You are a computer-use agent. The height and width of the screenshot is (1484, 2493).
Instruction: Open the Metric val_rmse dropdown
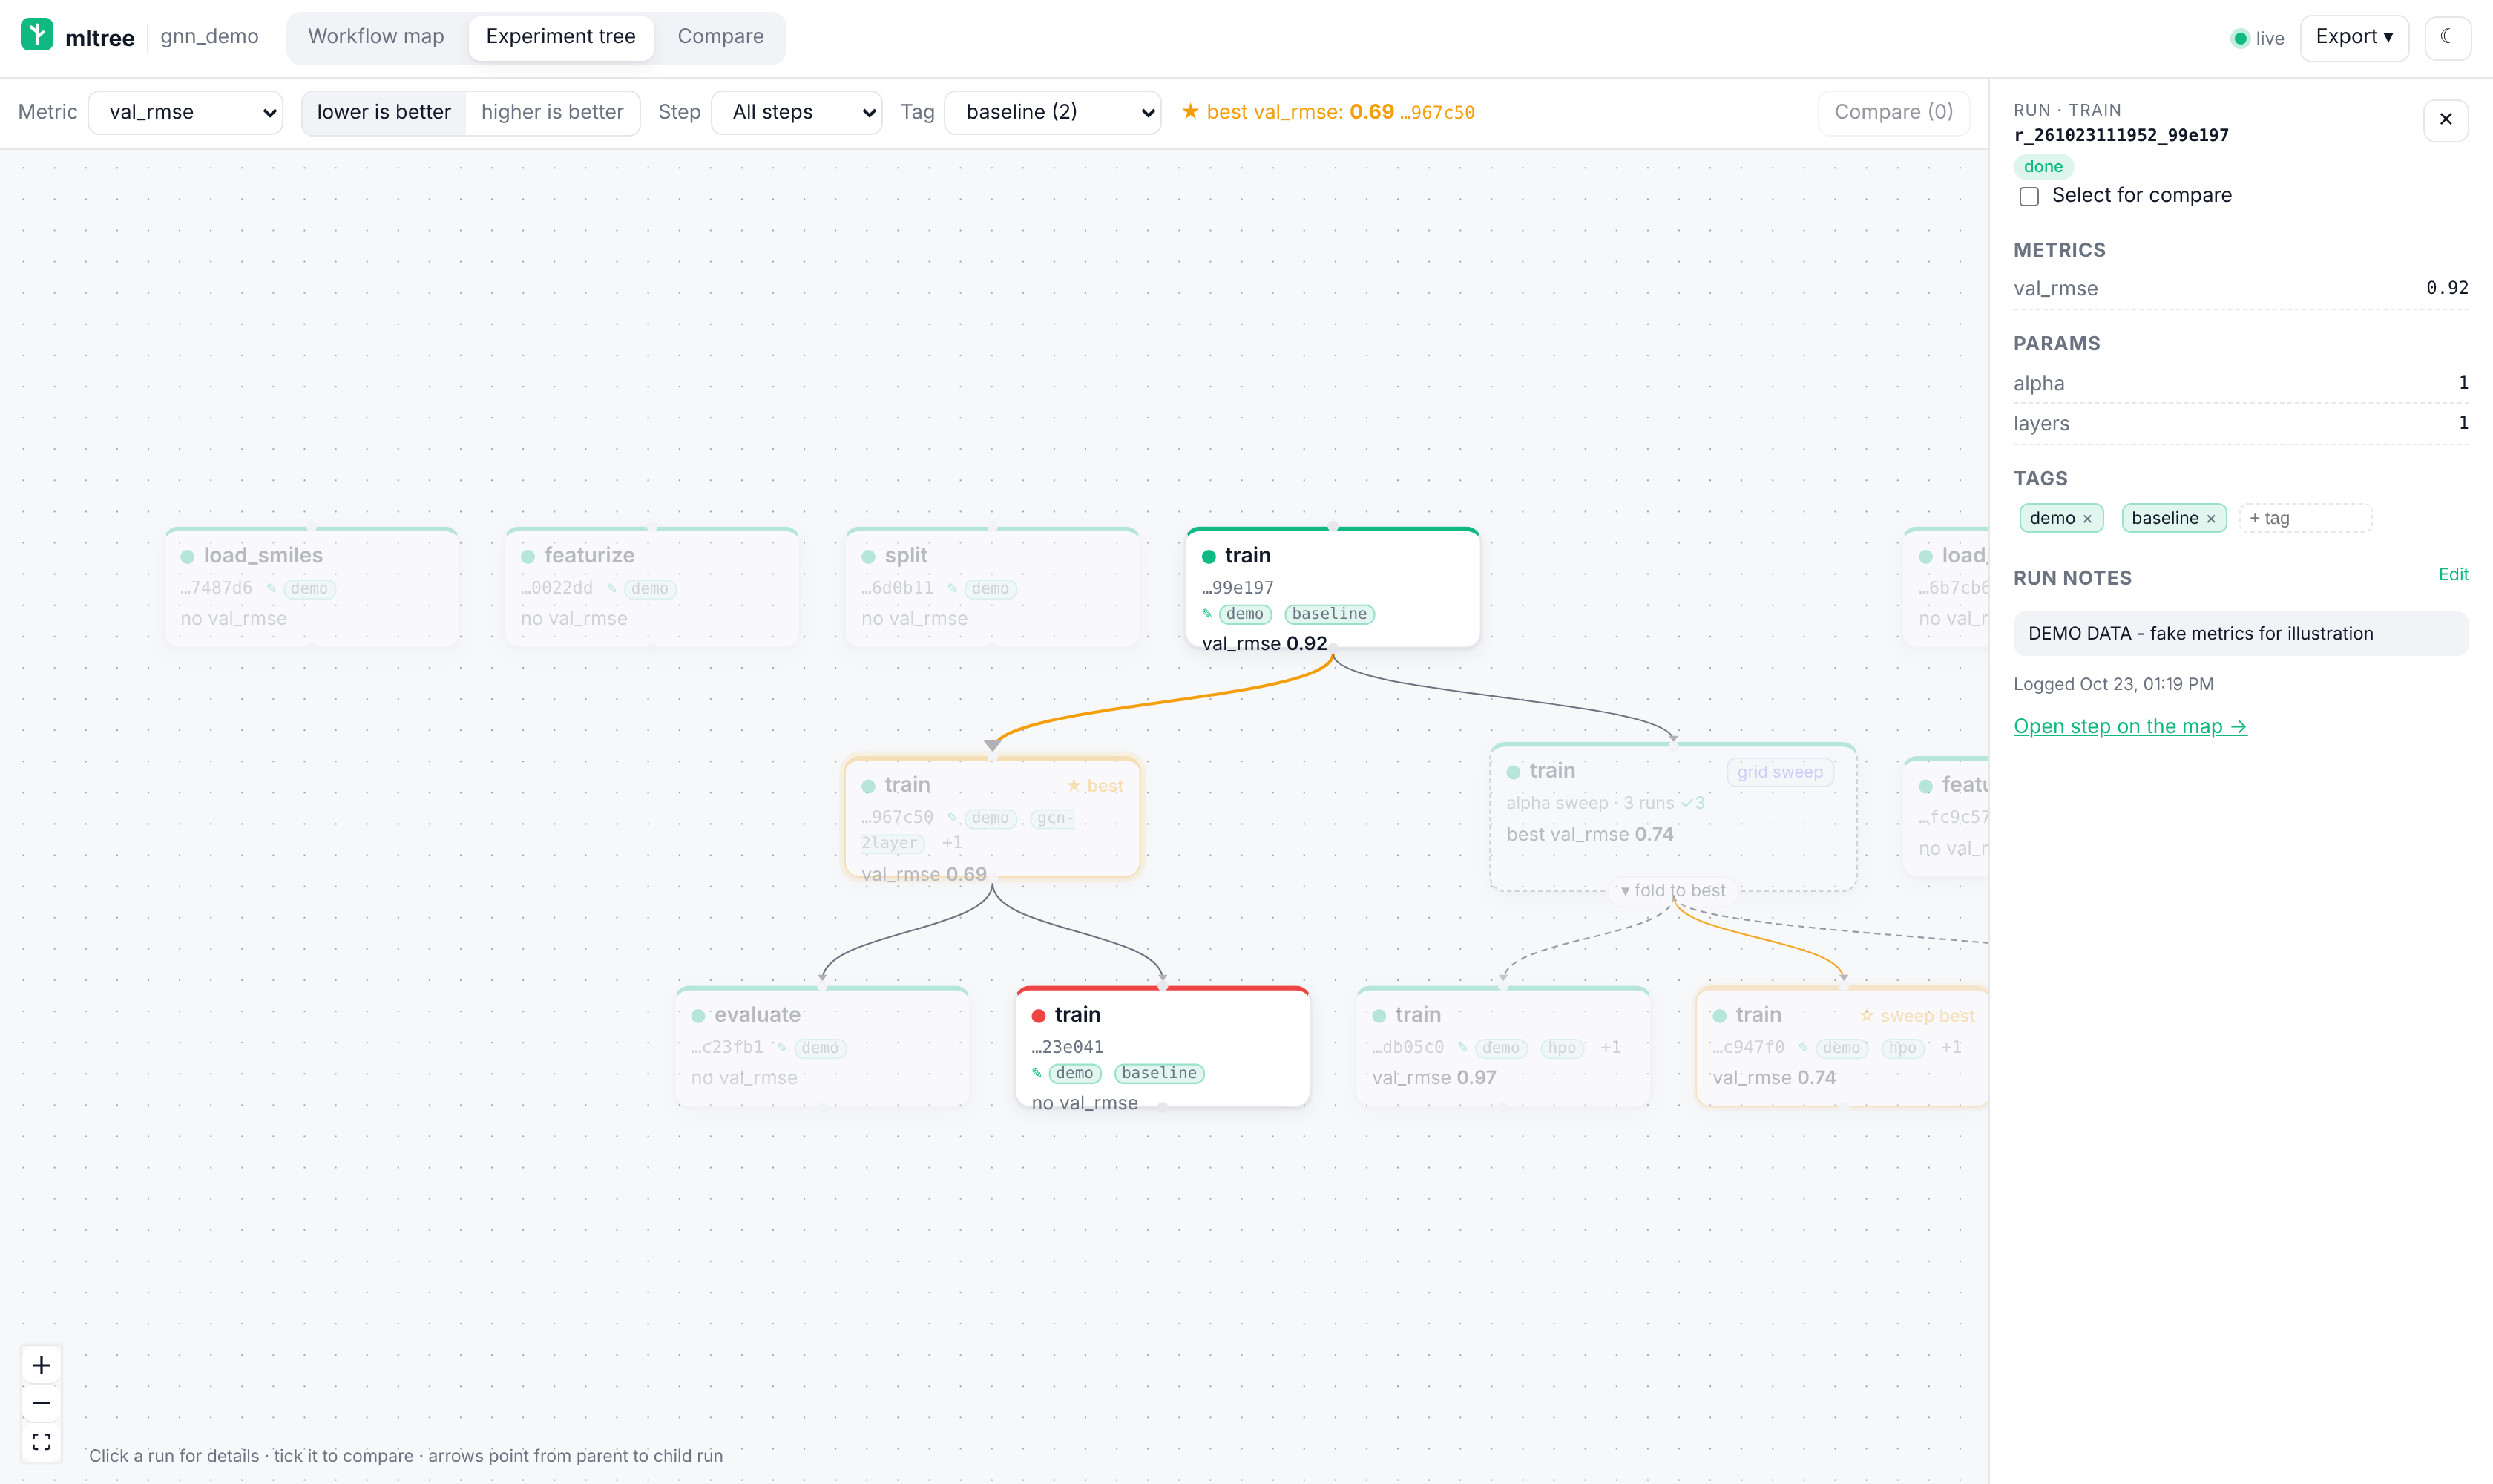(186, 112)
